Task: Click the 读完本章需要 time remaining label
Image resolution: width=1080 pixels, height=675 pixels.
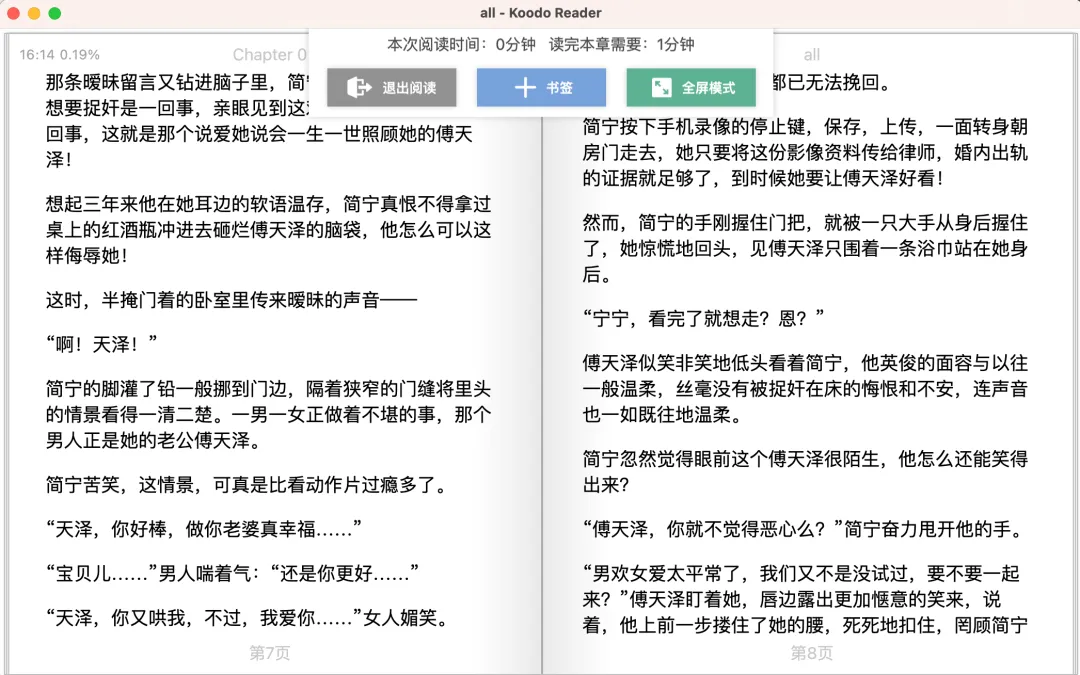Action: coord(621,45)
